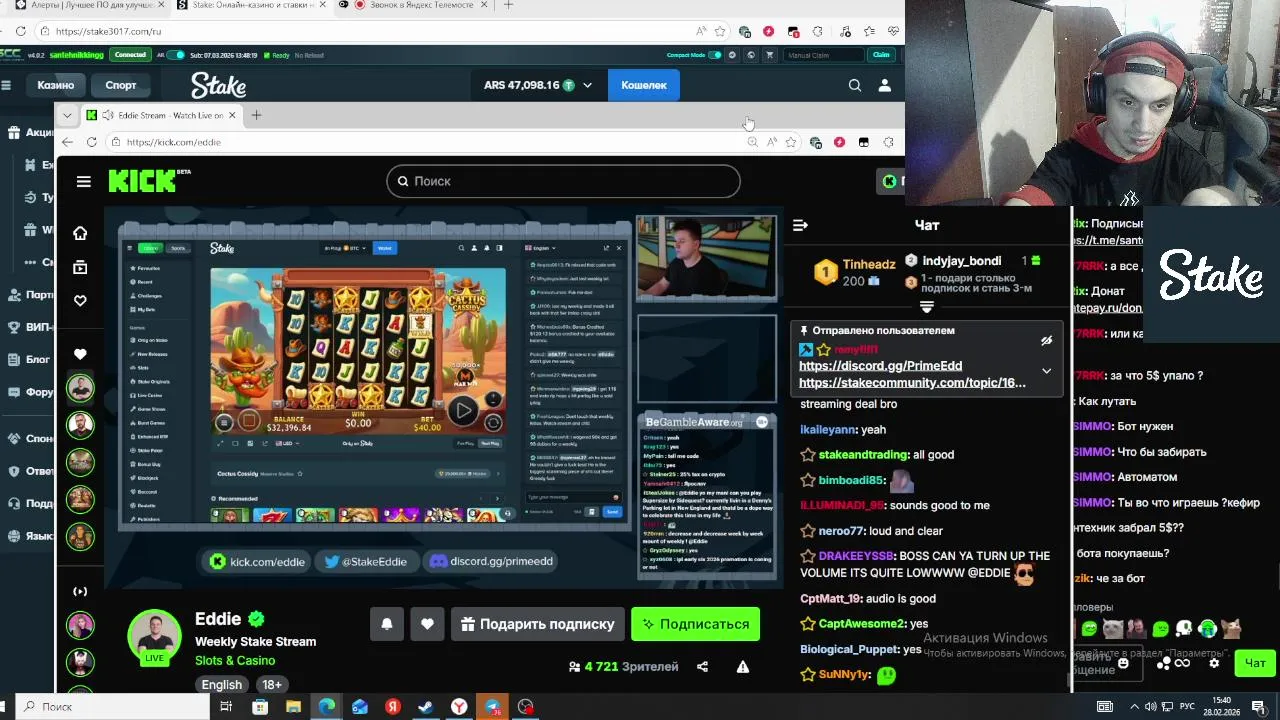Collapse the chat with the arrow-lines icon
The image size is (1280, 720).
tap(800, 225)
